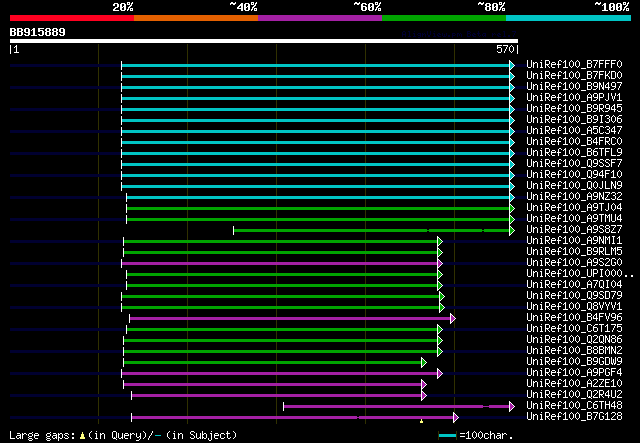640x443 pixels.
Task: Click the purple alignment bar for UniRef100_A9S2G0
Action: point(280,264)
